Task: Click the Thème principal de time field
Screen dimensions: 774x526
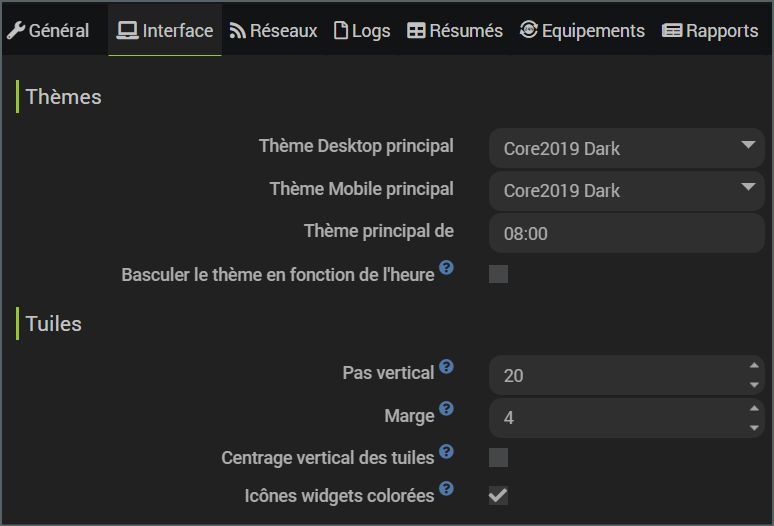Action: point(626,233)
